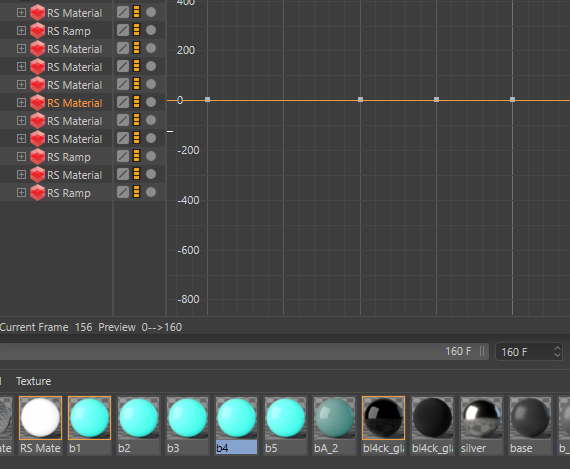Toggle the gray solo circle in the highlighted RS Material row
570x469 pixels.
(x=151, y=102)
